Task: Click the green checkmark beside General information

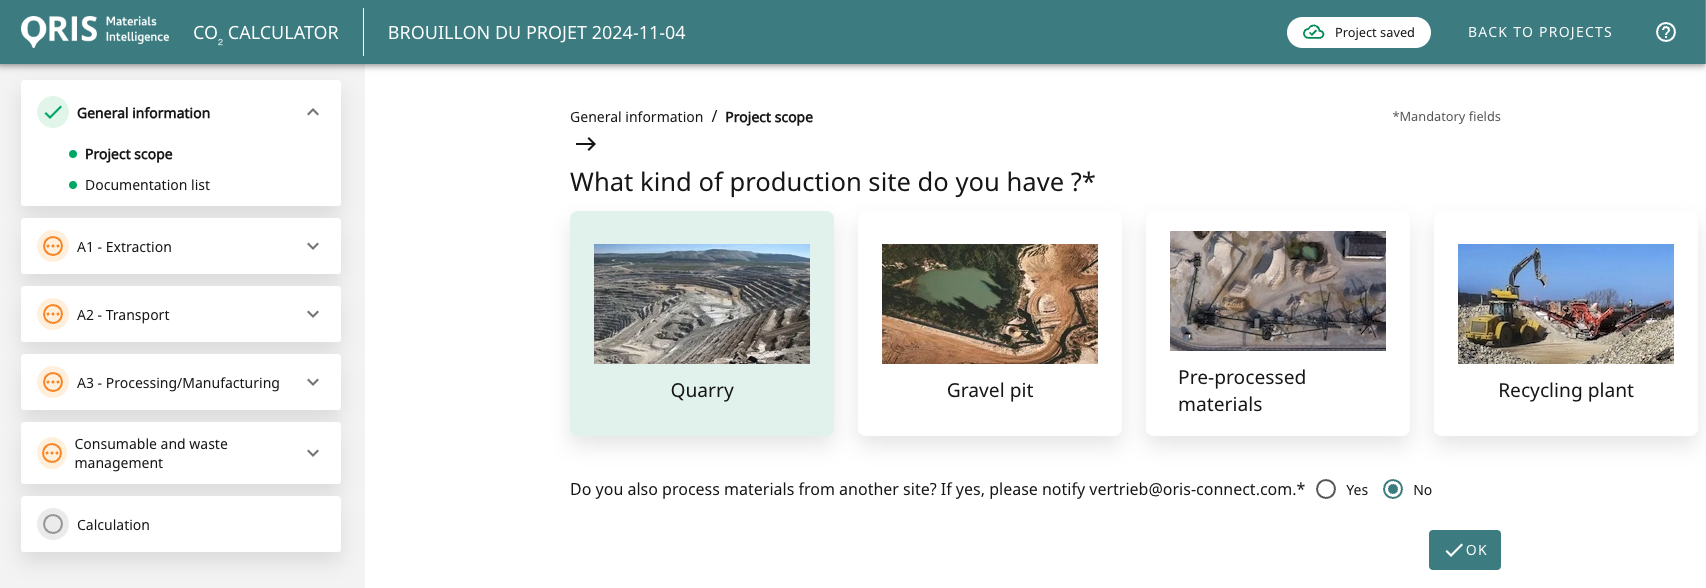Action: point(53,113)
